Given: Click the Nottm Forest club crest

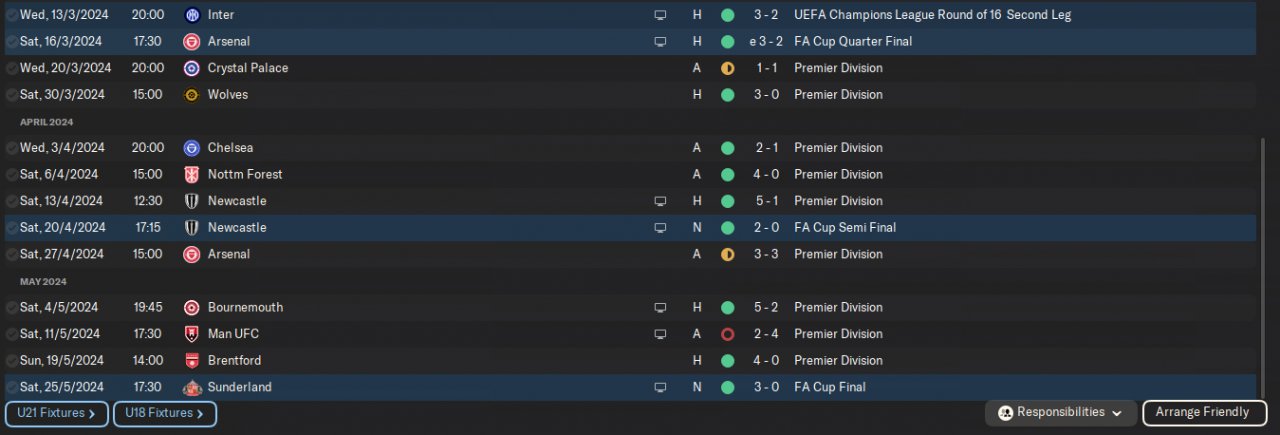Looking at the screenshot, I should click(192, 174).
